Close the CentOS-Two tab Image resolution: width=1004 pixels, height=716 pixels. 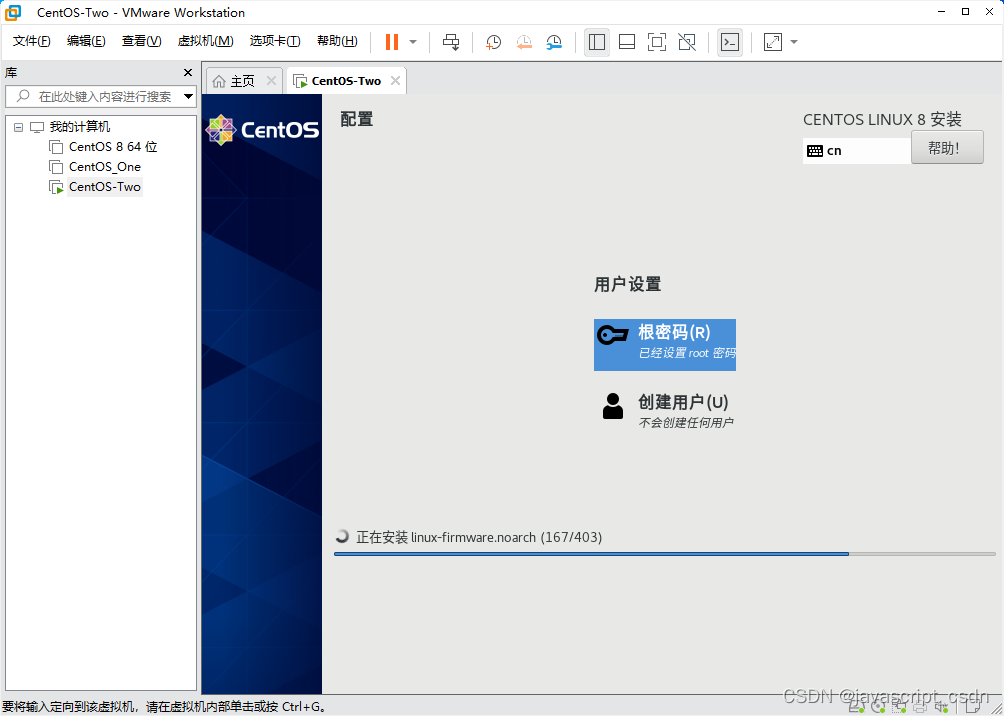click(395, 81)
